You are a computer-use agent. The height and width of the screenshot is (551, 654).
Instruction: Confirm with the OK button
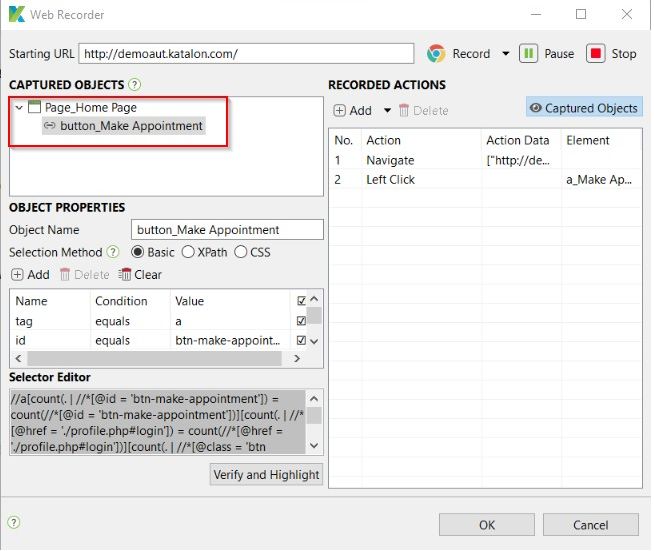click(x=487, y=525)
